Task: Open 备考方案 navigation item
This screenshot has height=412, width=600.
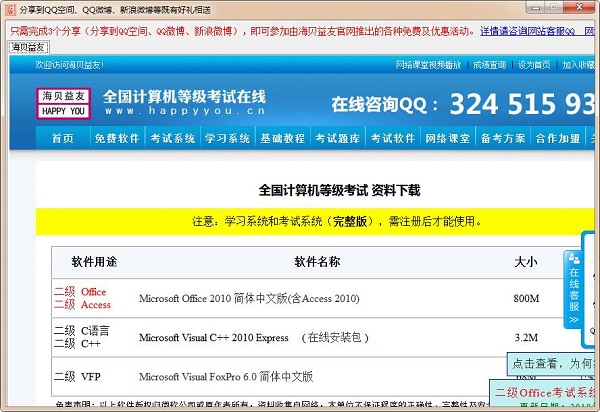Action: (503, 138)
